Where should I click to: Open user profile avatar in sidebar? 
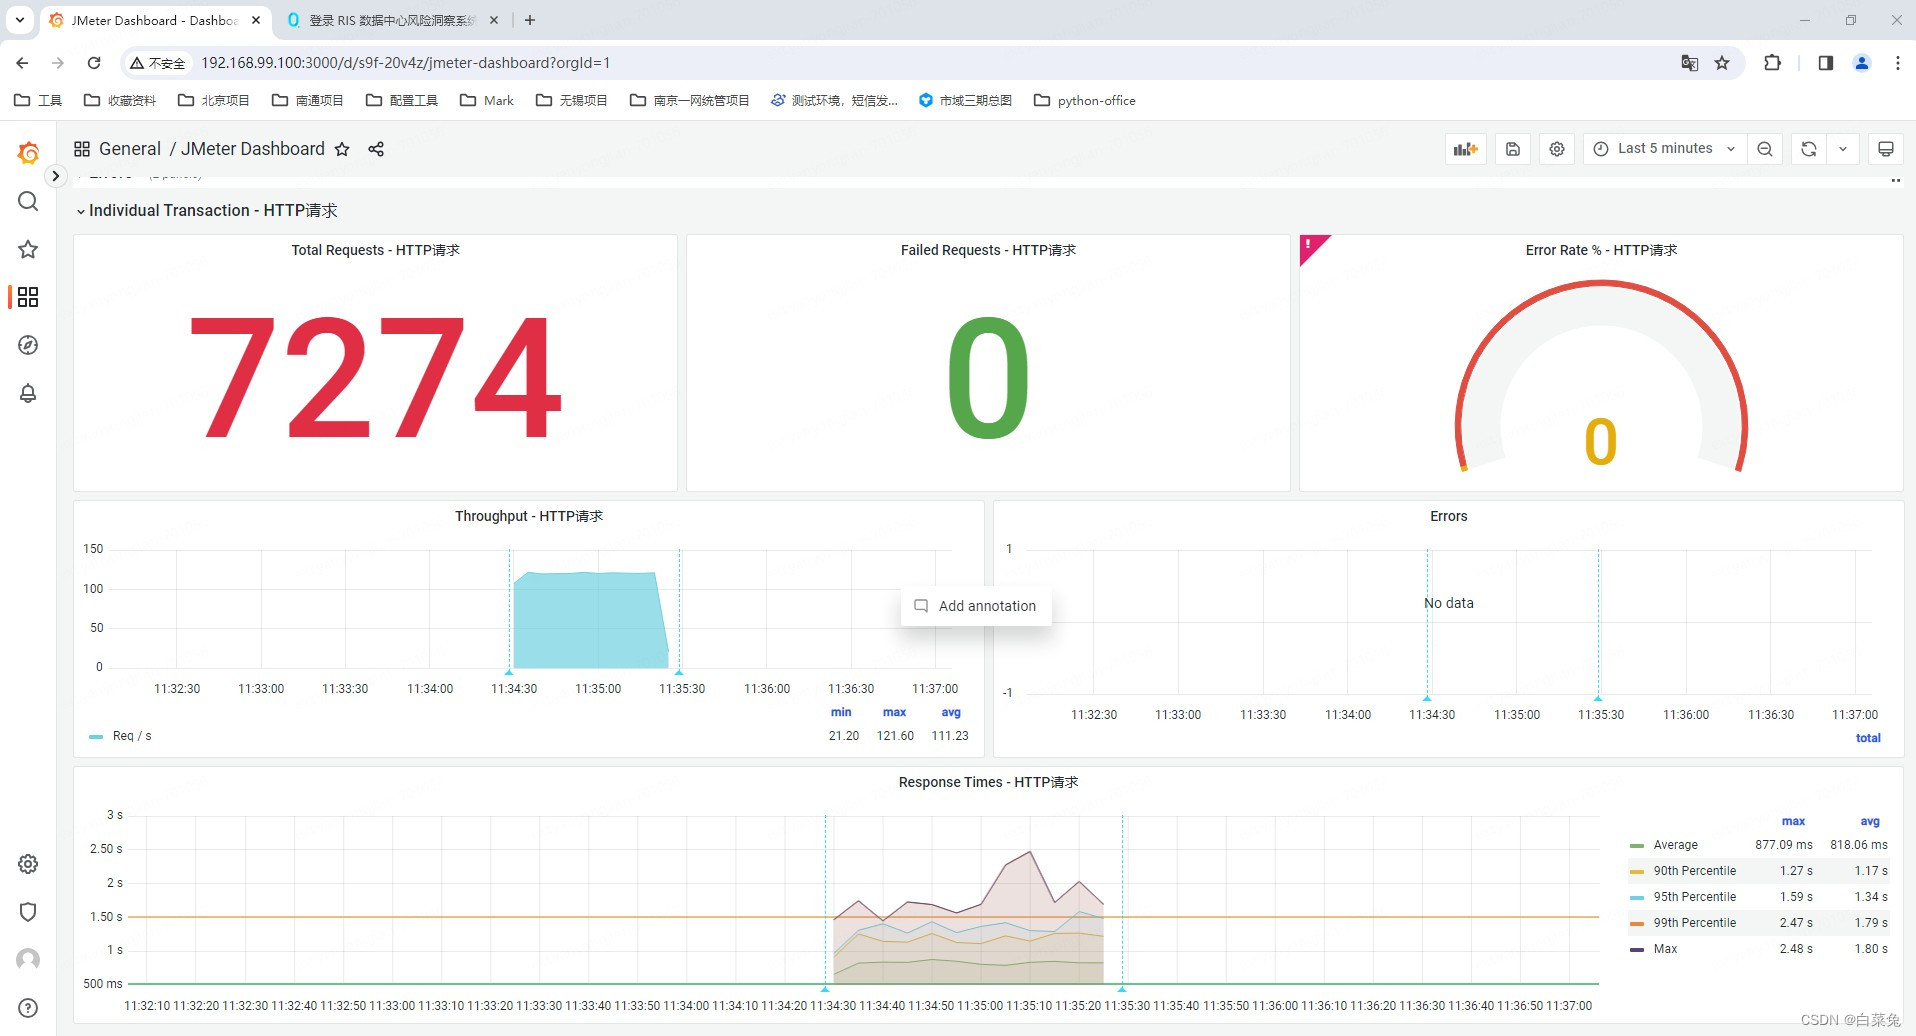click(x=28, y=960)
